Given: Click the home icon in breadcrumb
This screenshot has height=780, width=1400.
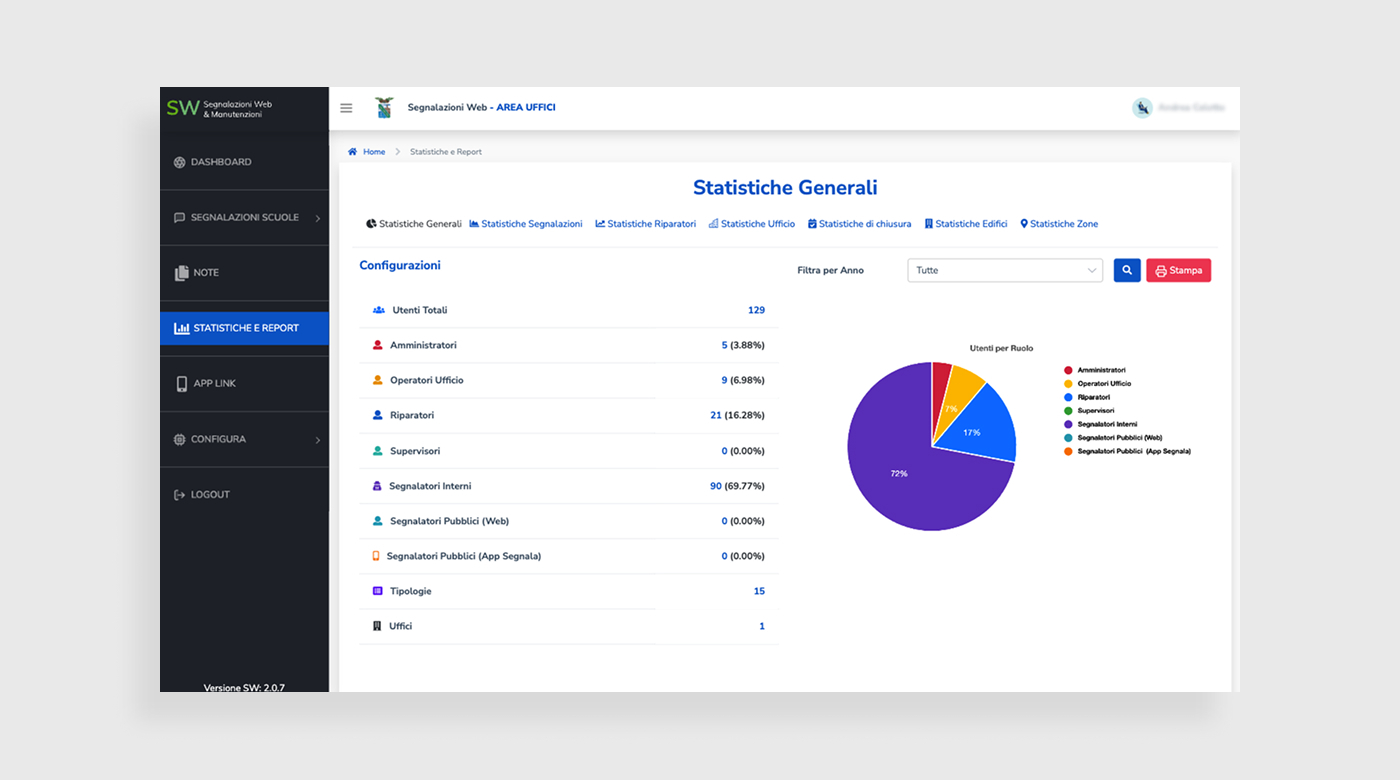Looking at the screenshot, I should click(x=352, y=152).
